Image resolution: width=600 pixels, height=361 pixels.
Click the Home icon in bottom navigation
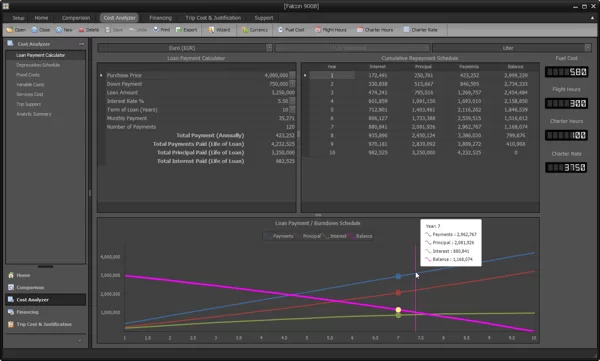(x=11, y=275)
